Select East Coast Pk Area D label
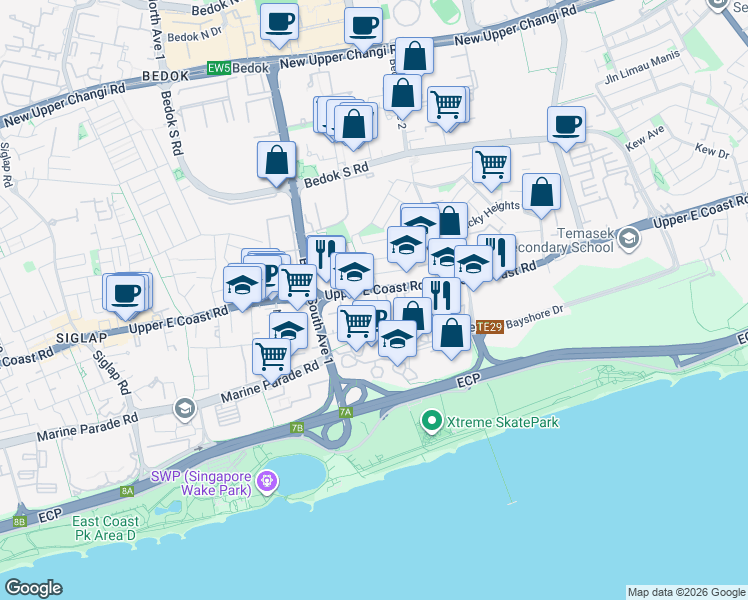The image size is (748, 600). [105, 528]
